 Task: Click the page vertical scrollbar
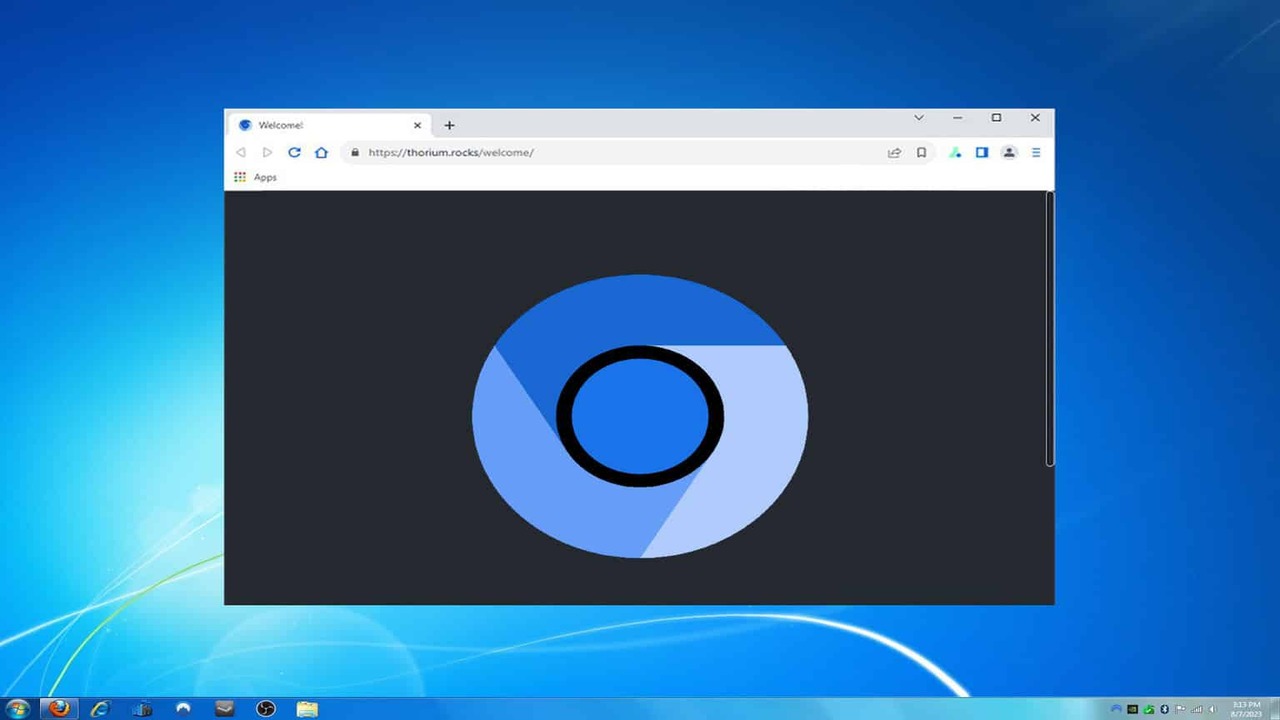1049,330
